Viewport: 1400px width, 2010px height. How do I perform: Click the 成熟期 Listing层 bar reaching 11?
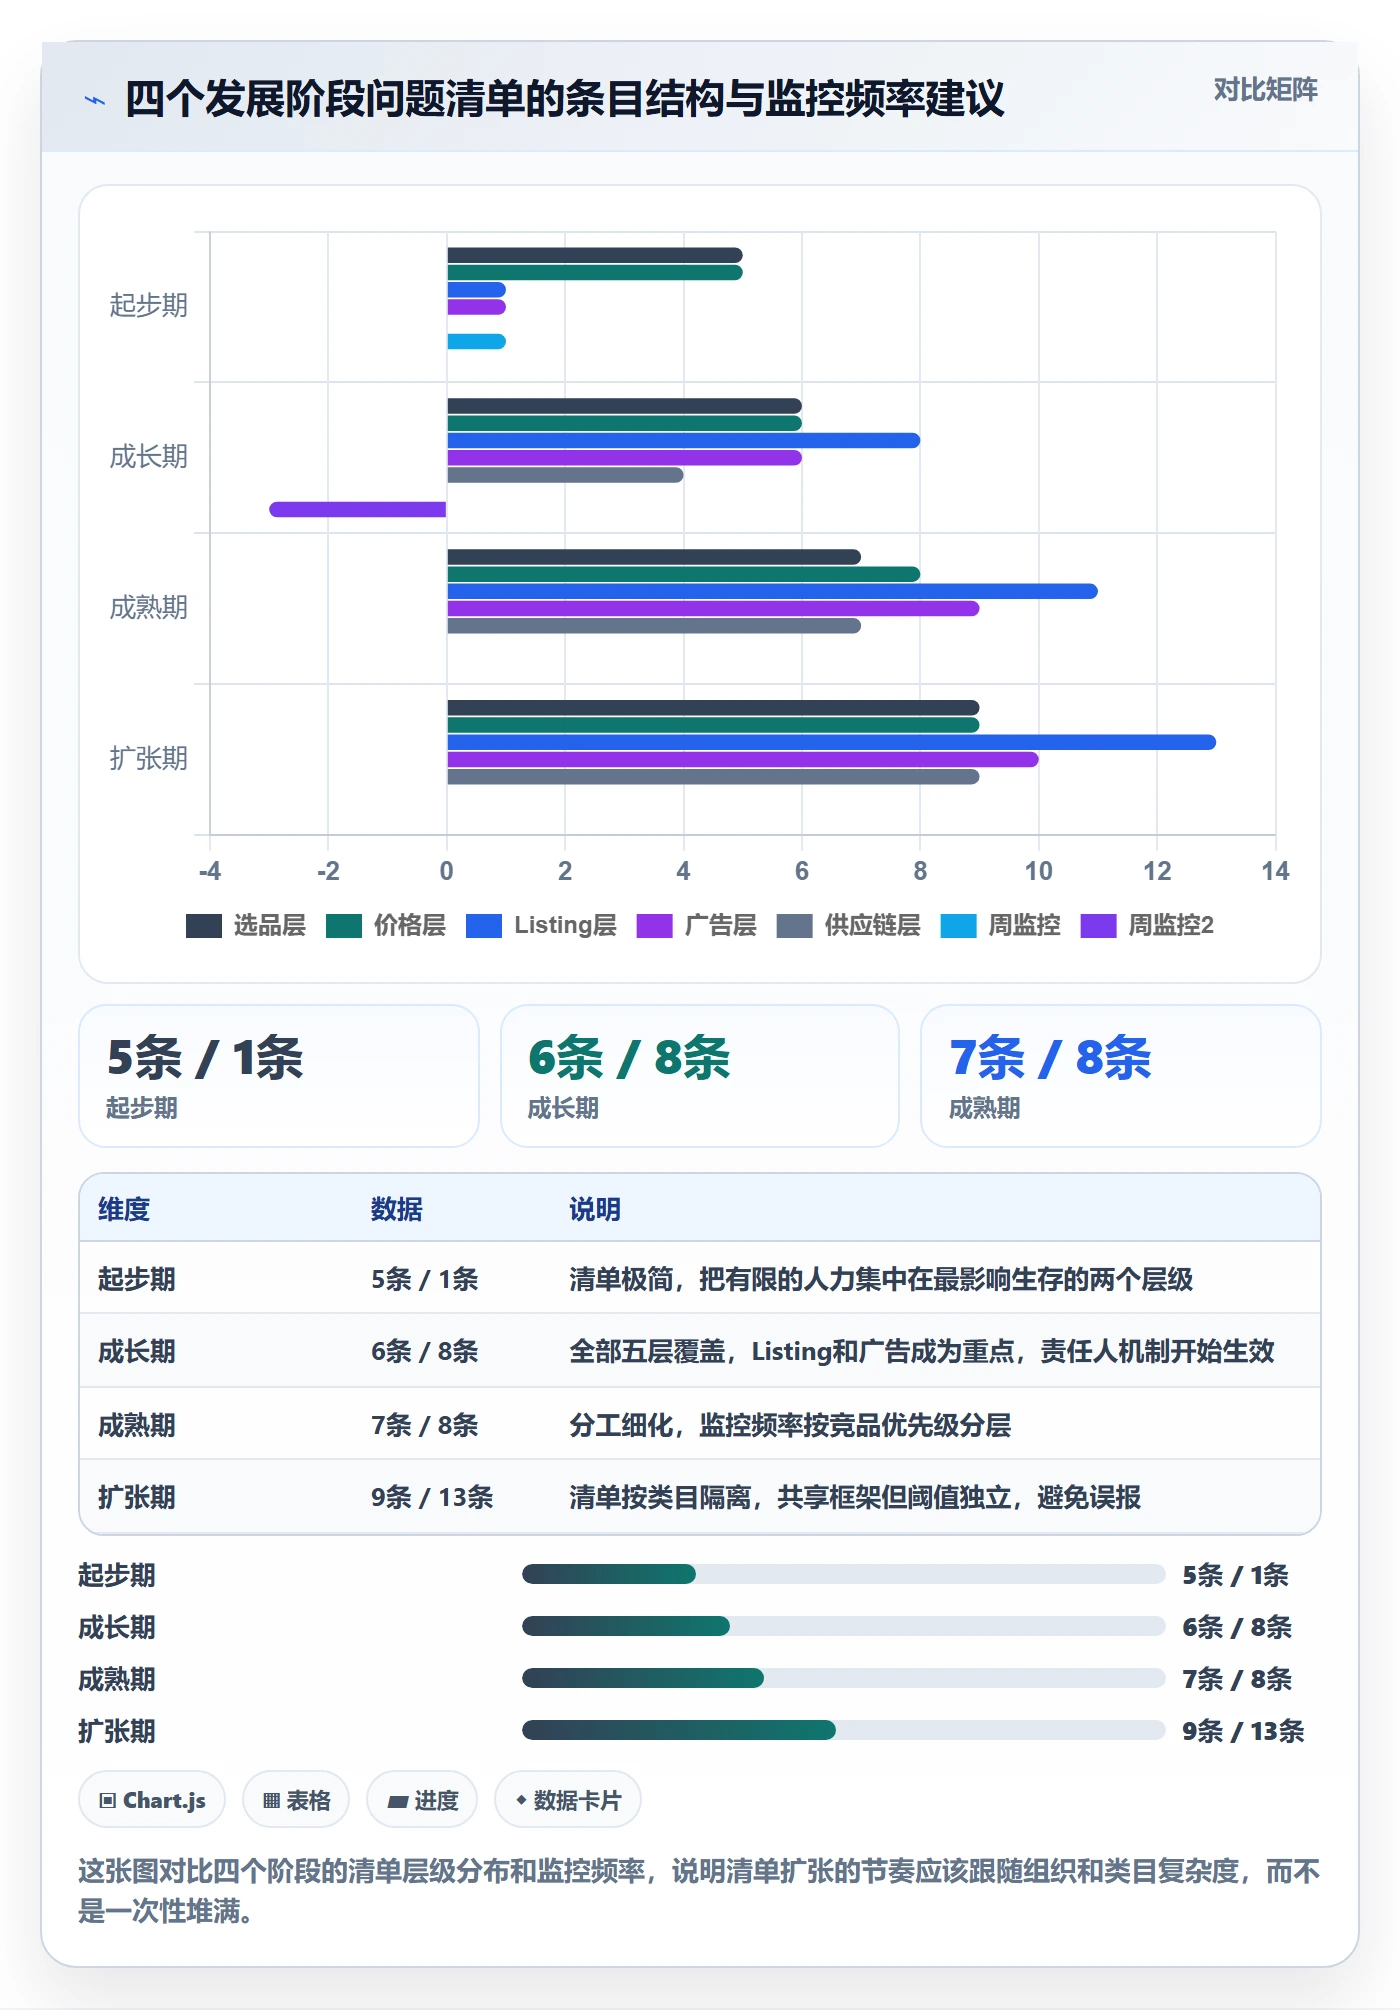click(772, 591)
